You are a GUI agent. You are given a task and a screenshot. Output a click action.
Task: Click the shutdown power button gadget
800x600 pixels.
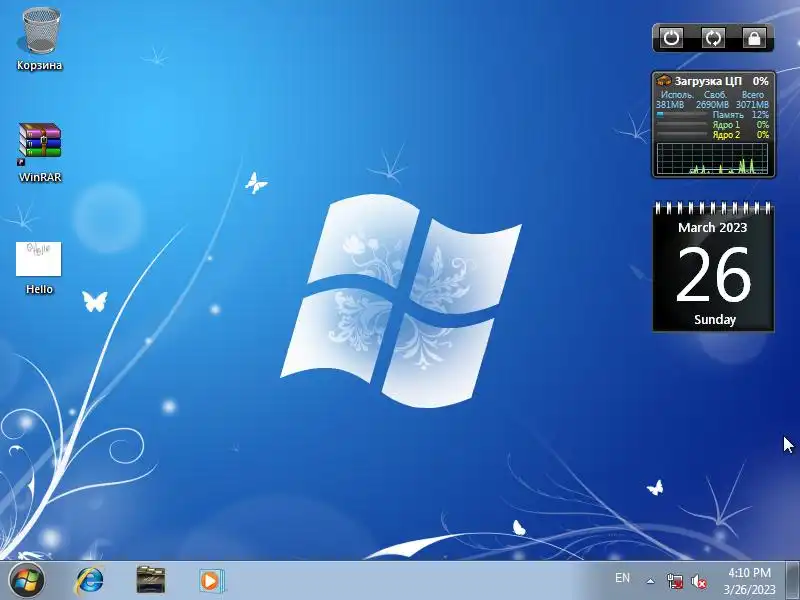pos(671,38)
